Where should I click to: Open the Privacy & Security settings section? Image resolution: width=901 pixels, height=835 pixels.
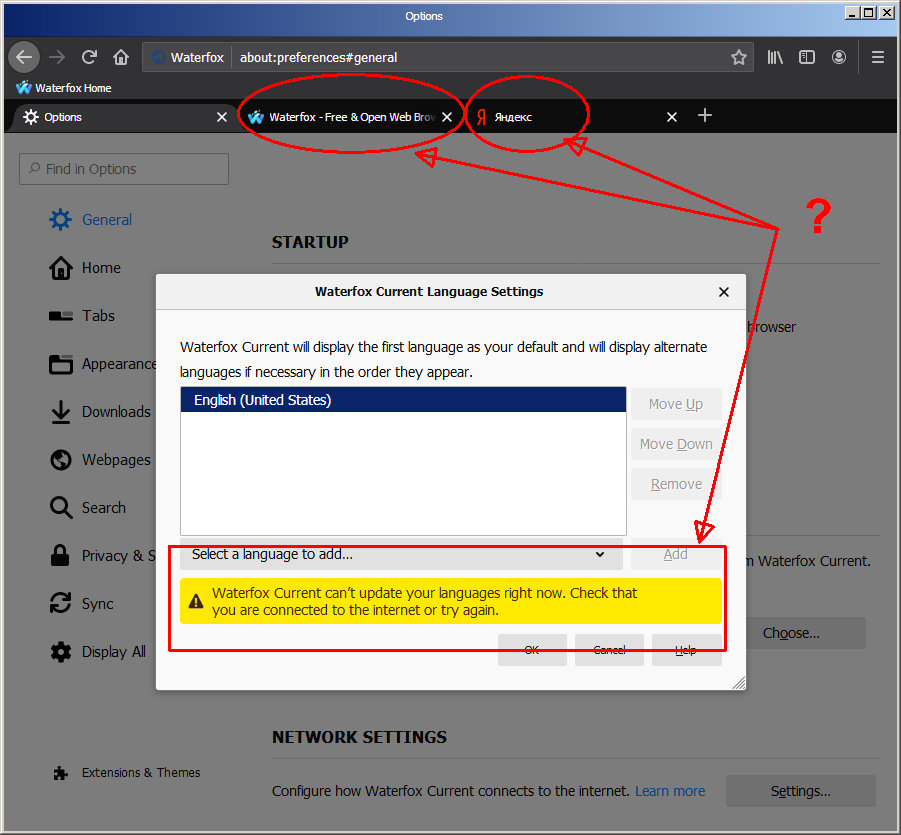point(110,555)
